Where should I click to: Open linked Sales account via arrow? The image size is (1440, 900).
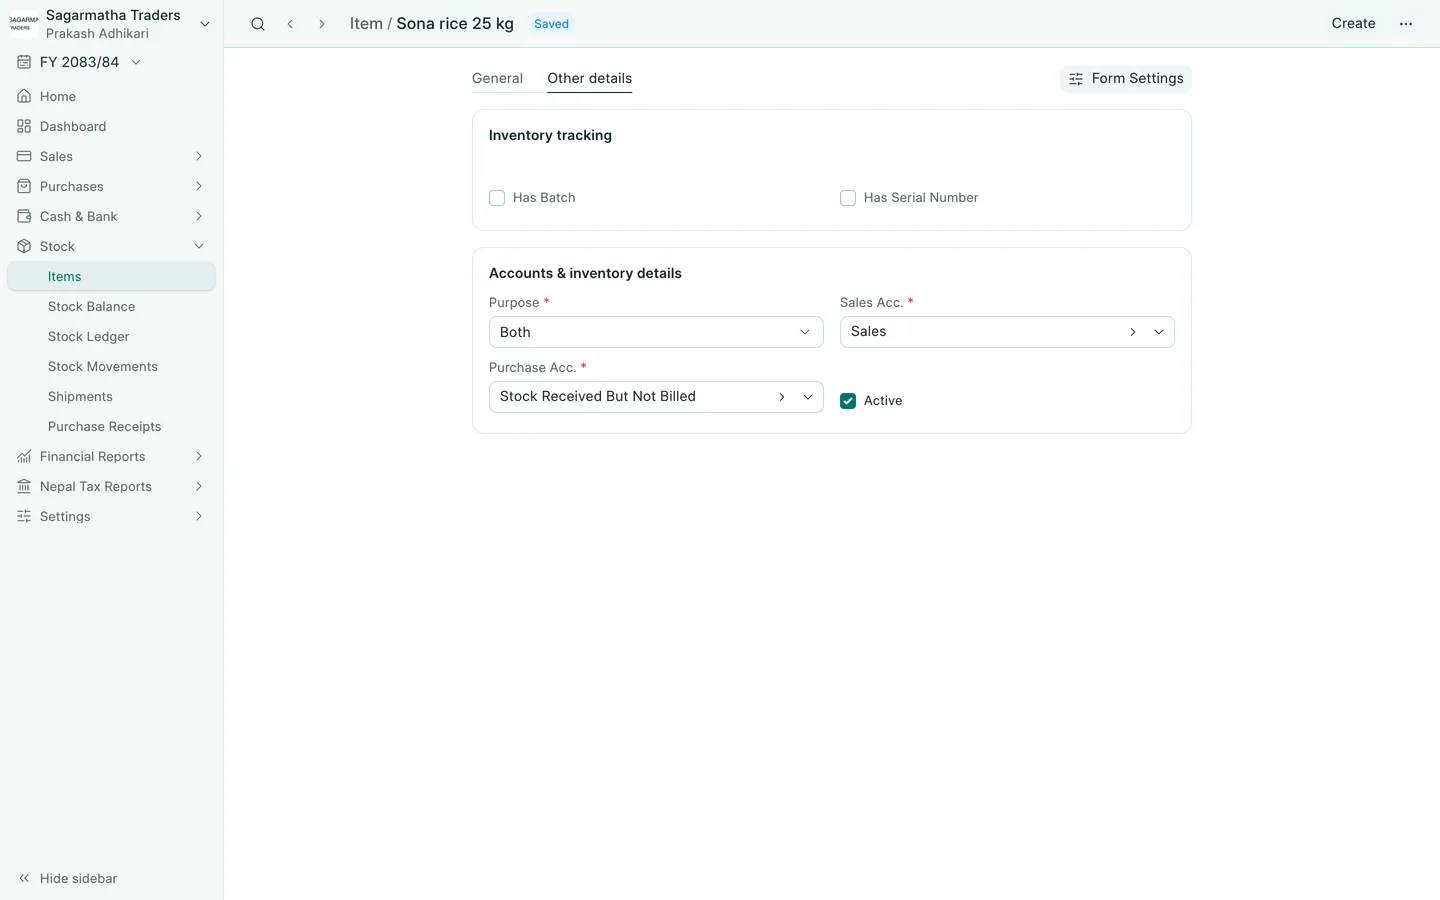1132,332
